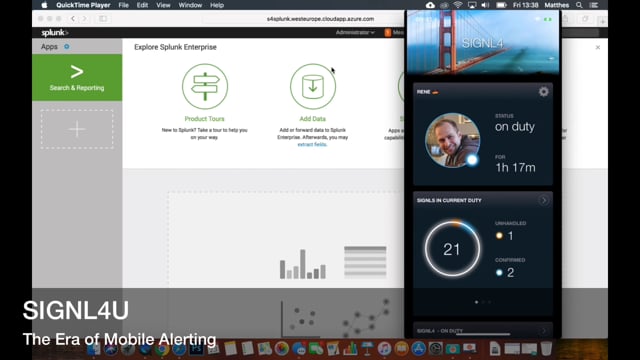Follow the 'extract fields' link
The image size is (640, 360).
tap(312, 144)
